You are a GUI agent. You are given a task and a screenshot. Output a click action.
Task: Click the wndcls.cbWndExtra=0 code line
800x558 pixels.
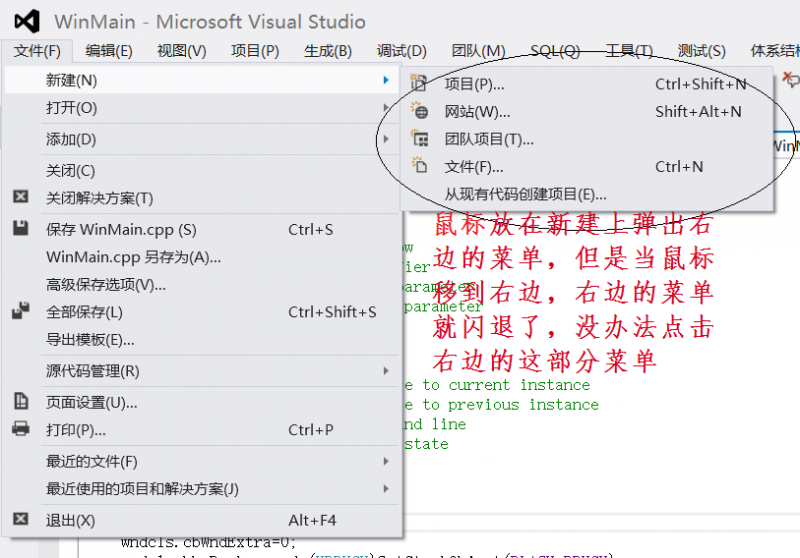pyautogui.click(x=209, y=542)
